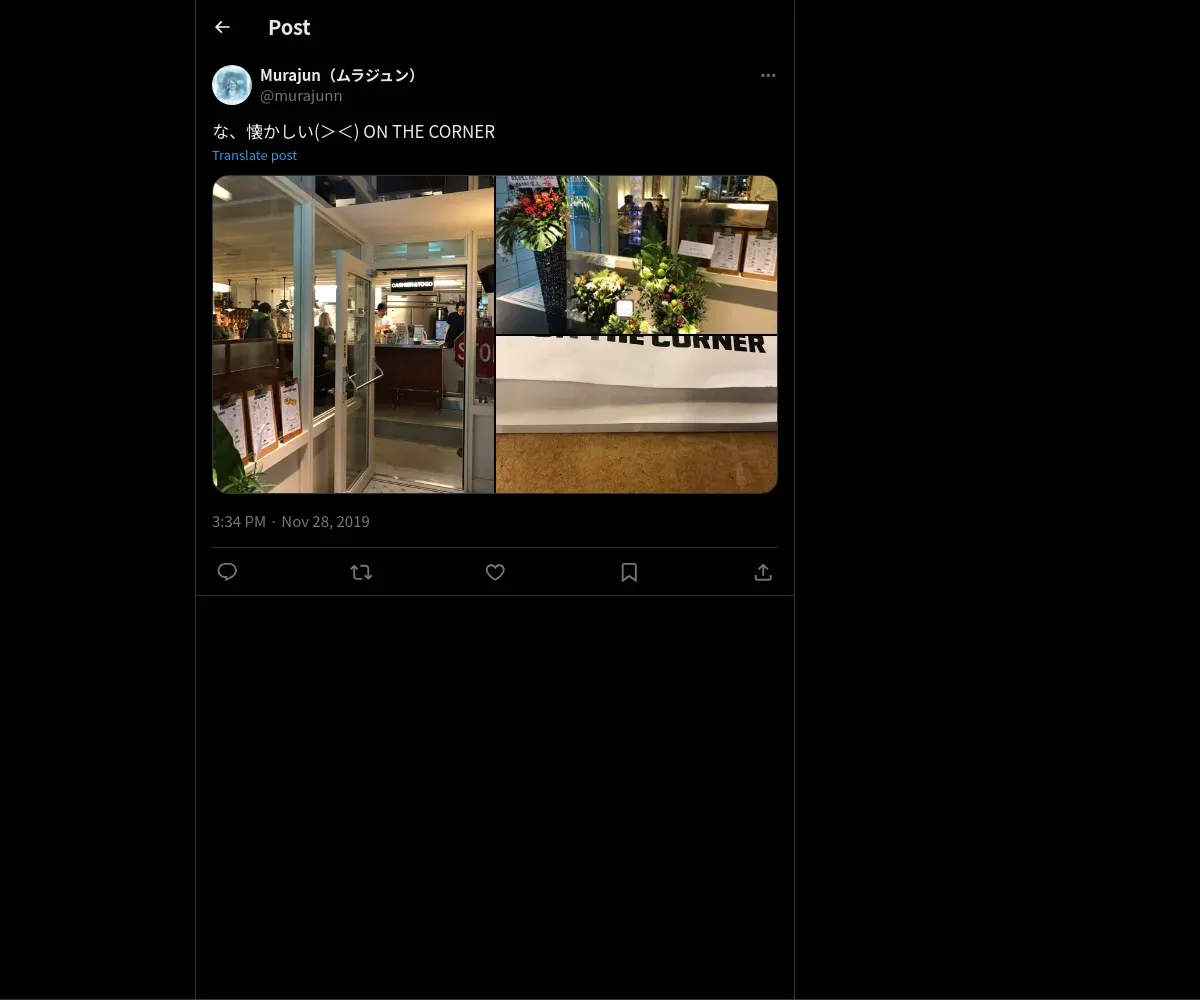Go back using the left arrow
1200x1000 pixels.
pyautogui.click(x=222, y=27)
